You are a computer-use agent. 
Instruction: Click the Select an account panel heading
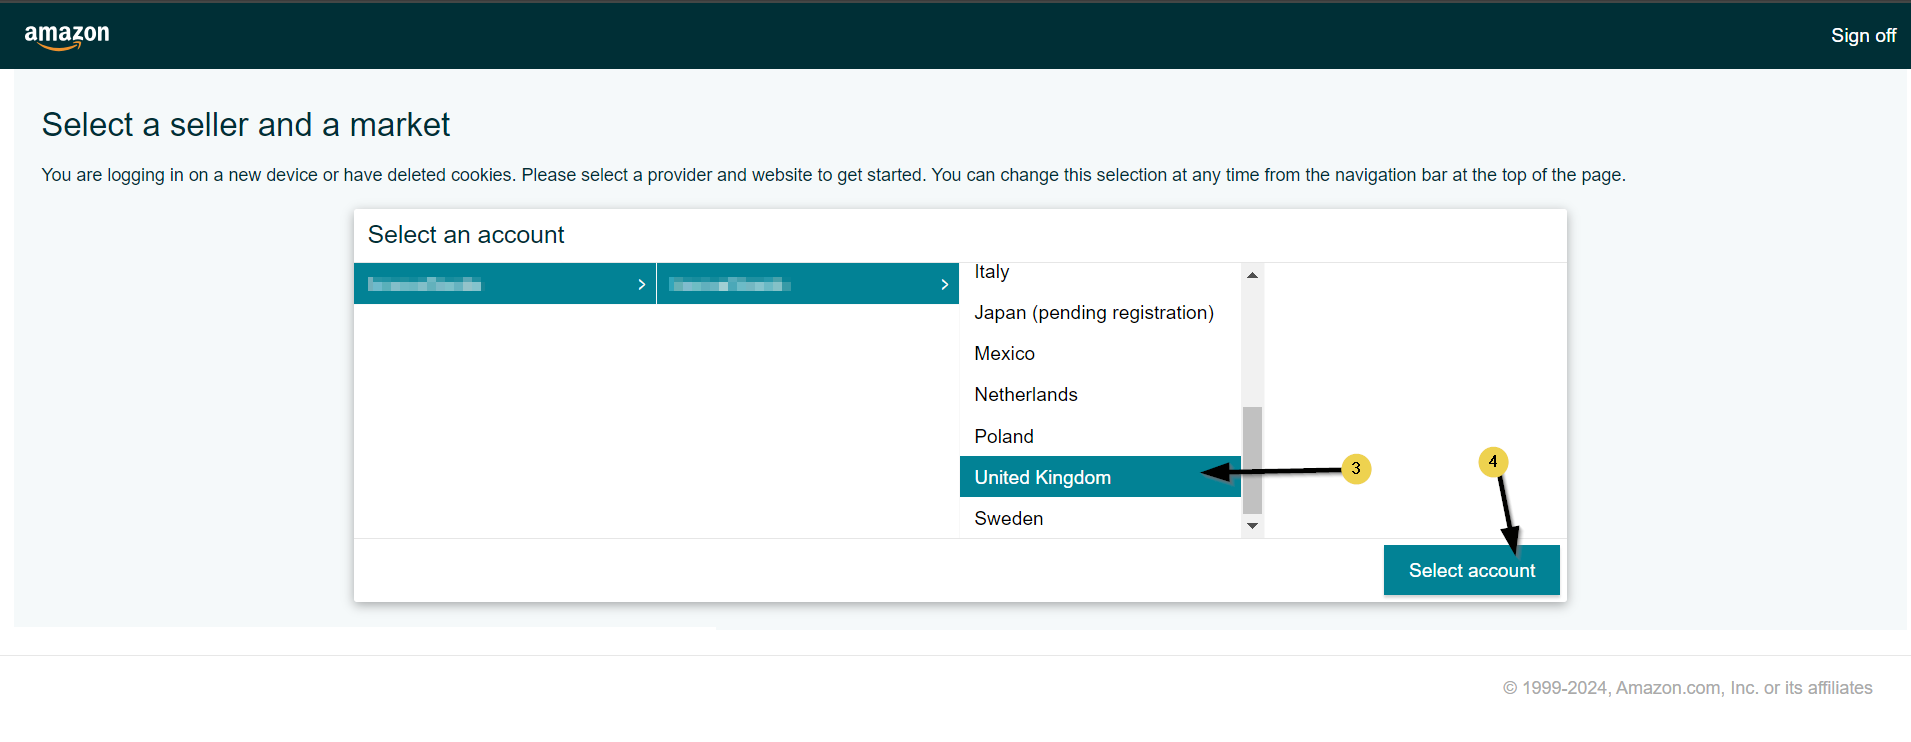466,235
